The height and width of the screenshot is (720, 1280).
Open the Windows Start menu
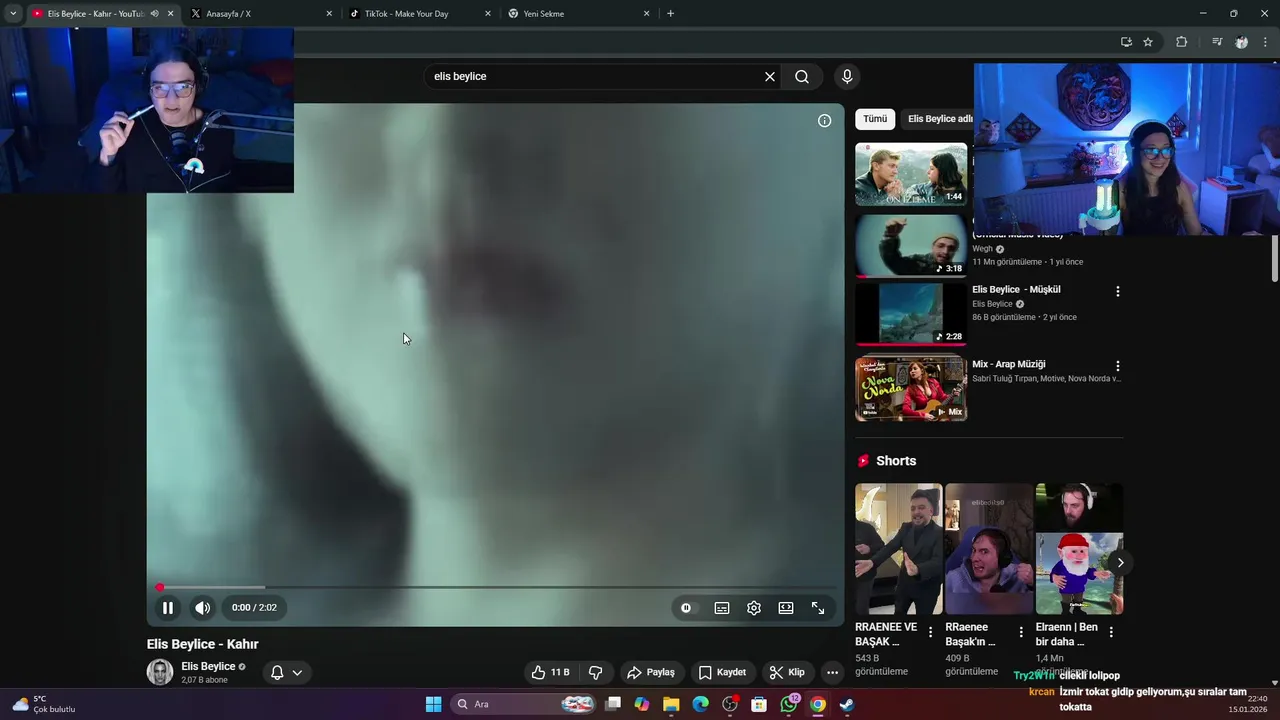click(x=433, y=704)
